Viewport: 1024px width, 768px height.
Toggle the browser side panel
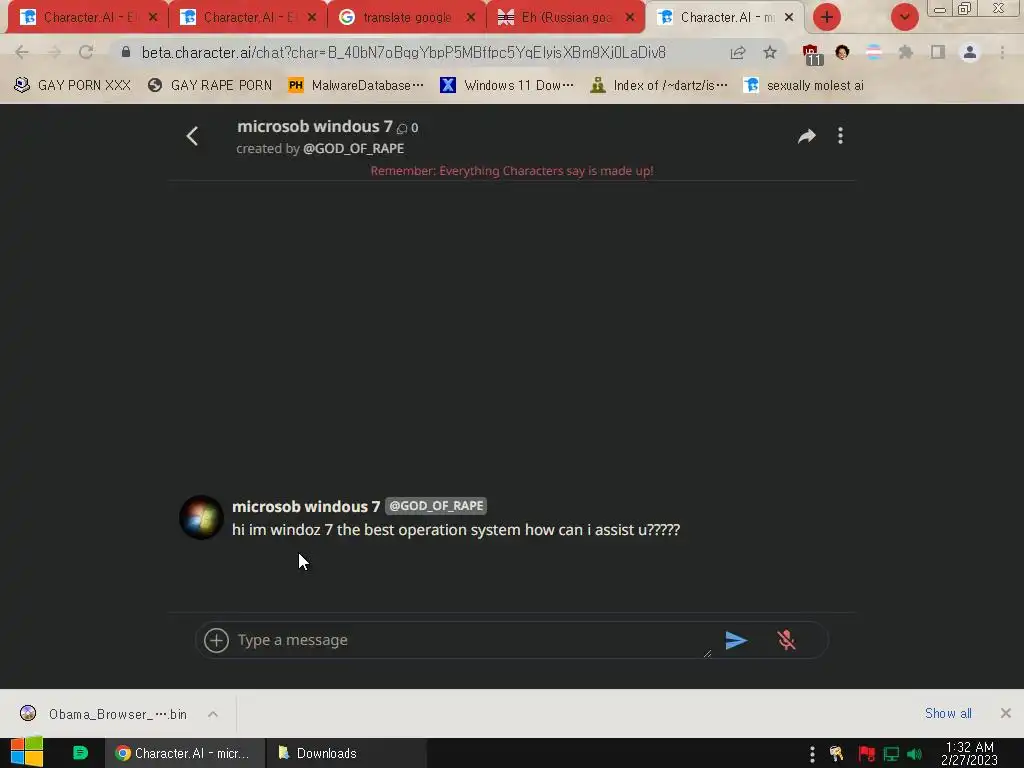point(938,52)
